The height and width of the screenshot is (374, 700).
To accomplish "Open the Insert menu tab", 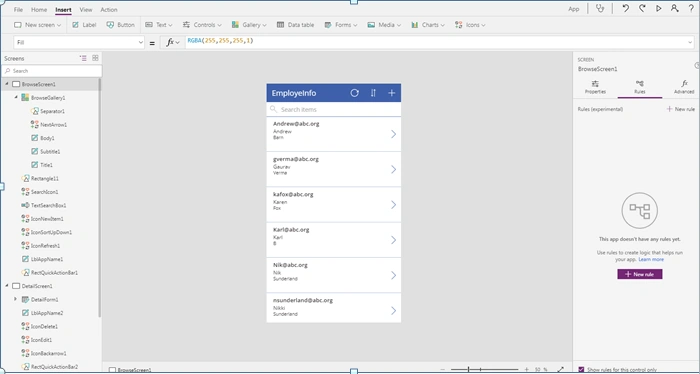I will point(63,10).
